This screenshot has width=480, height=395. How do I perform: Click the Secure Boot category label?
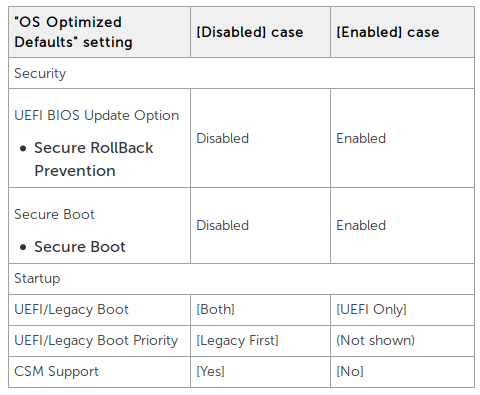[54, 214]
